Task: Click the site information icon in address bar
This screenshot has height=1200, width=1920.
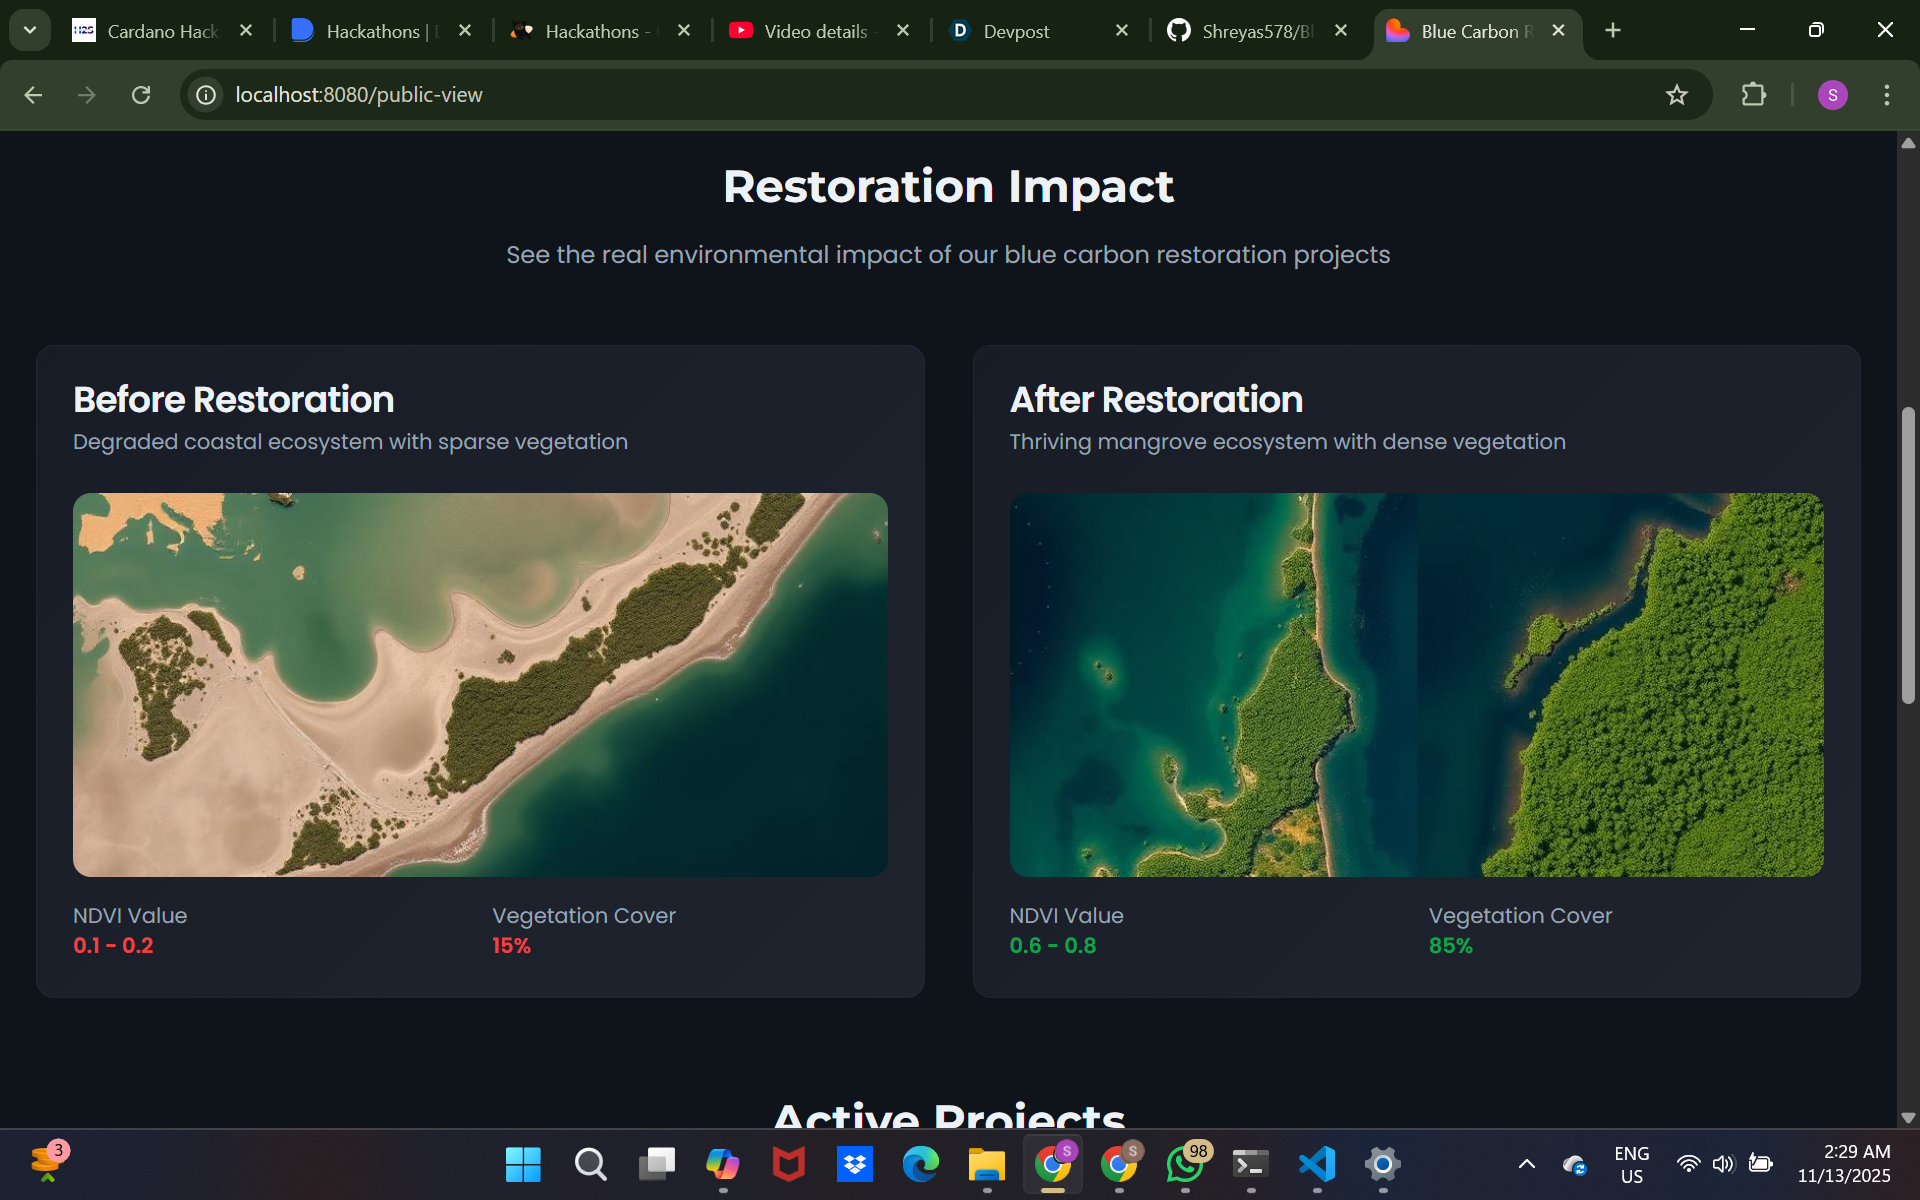Action: [x=206, y=95]
